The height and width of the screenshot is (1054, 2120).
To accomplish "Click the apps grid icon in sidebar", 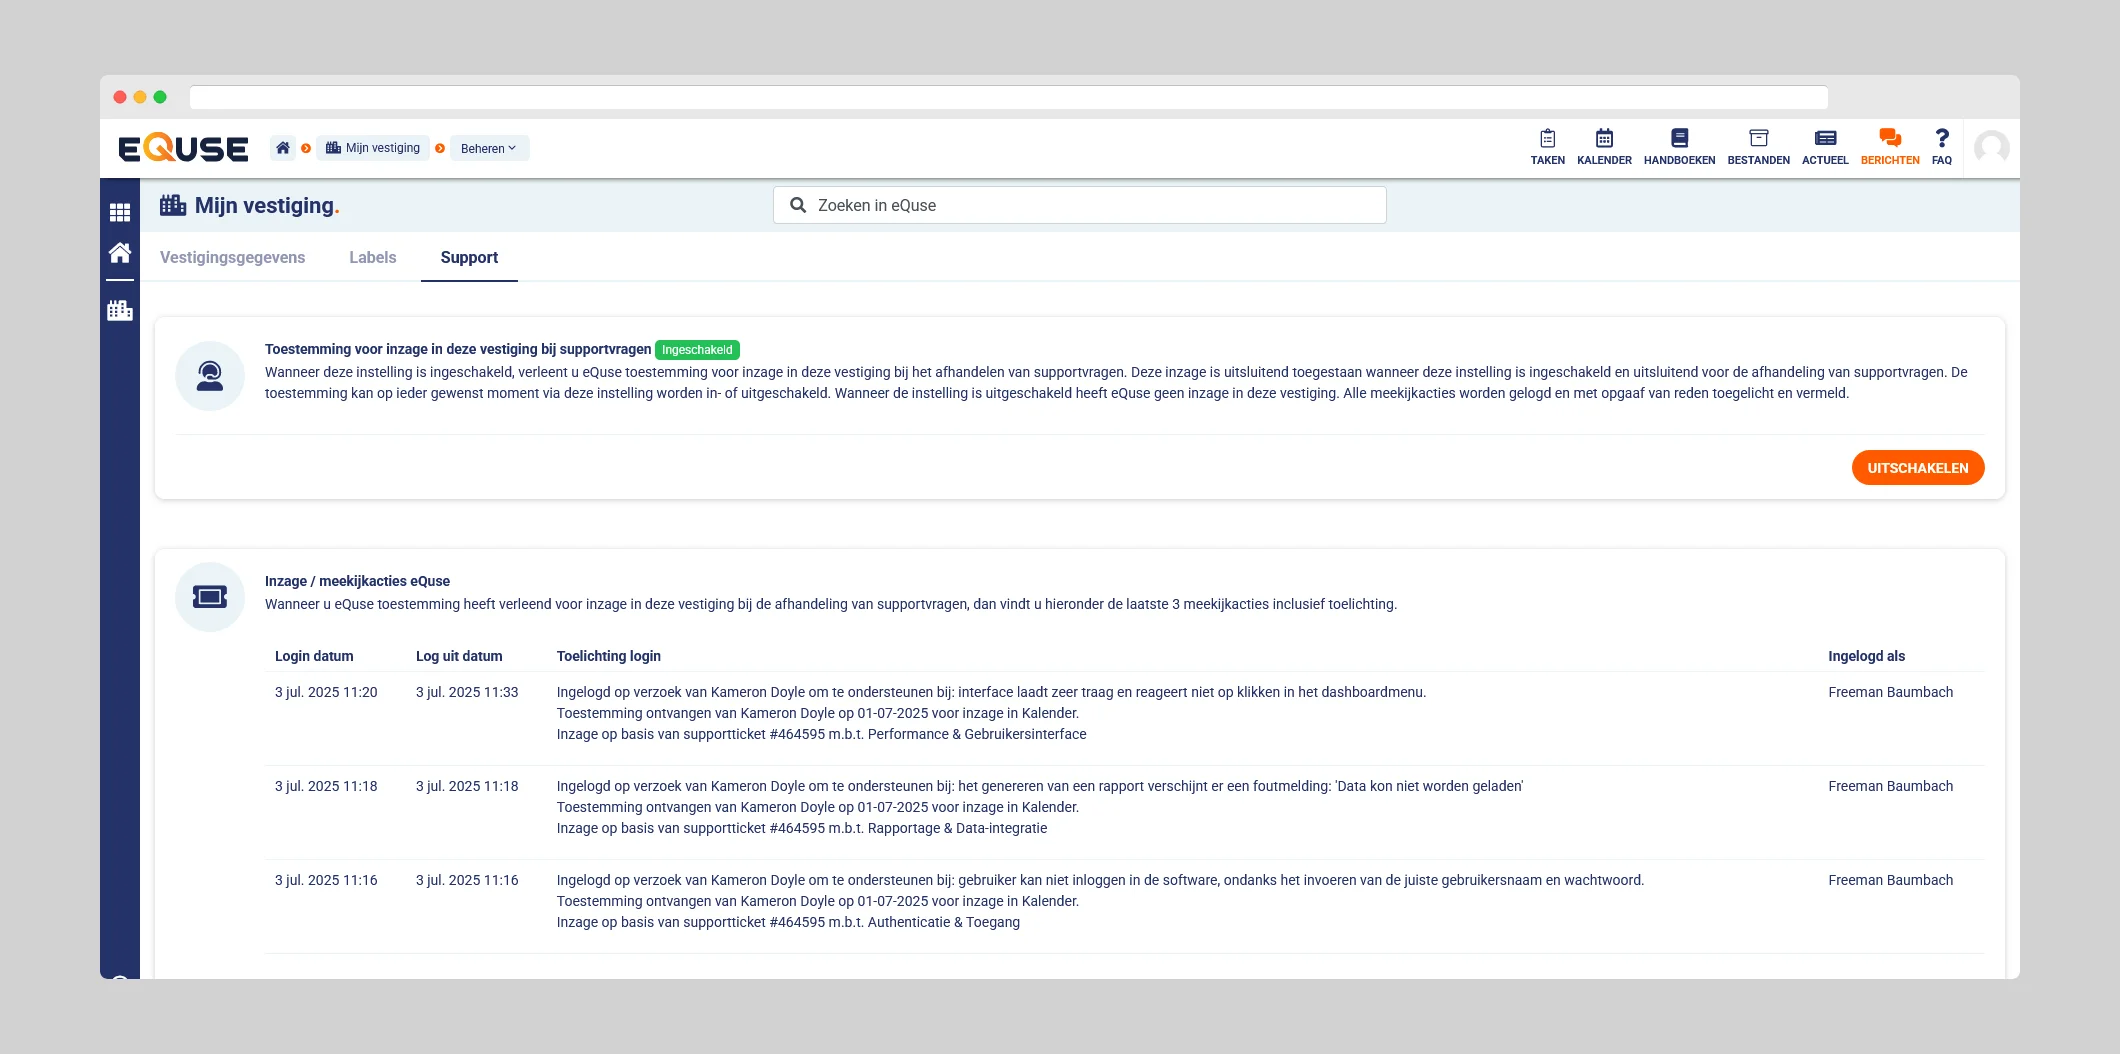I will [120, 212].
